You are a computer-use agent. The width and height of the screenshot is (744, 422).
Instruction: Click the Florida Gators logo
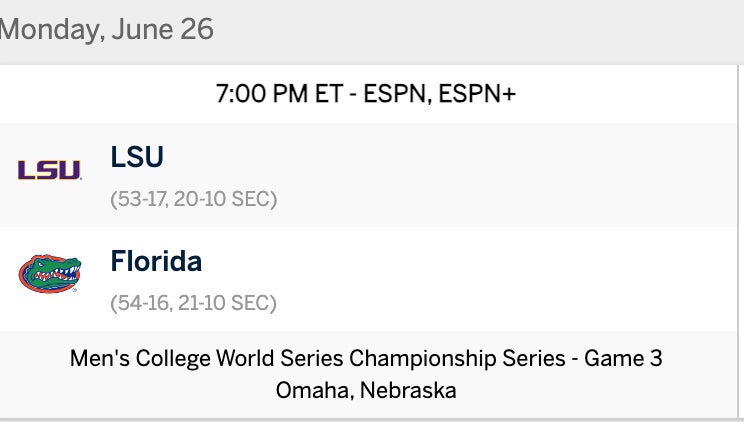pyautogui.click(x=49, y=274)
